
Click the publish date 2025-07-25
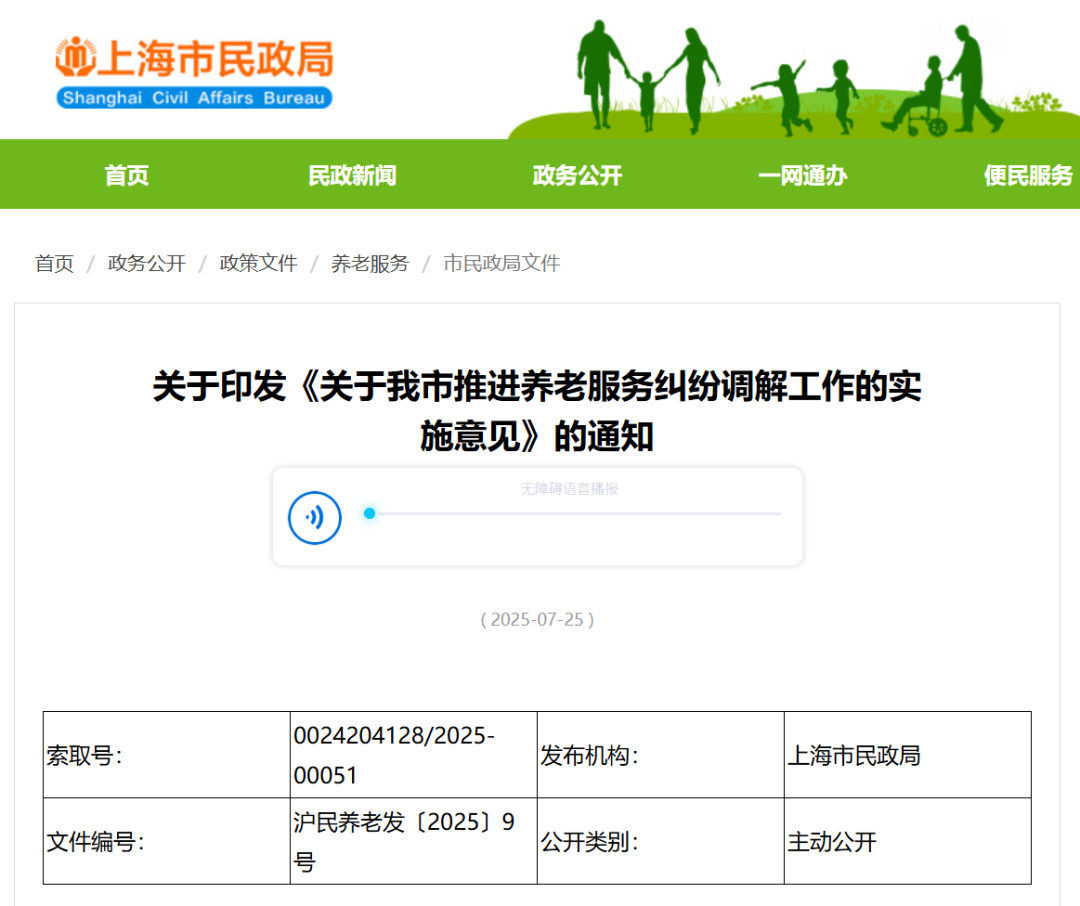click(x=537, y=619)
